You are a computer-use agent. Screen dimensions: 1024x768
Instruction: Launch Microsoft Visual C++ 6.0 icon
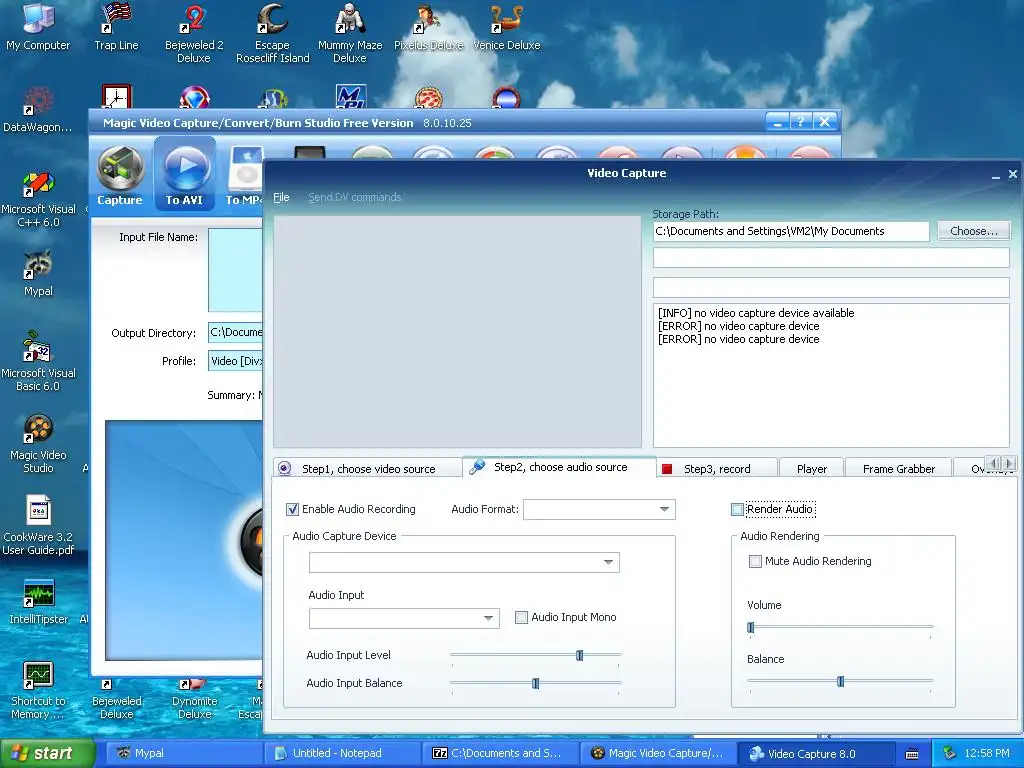[38, 199]
